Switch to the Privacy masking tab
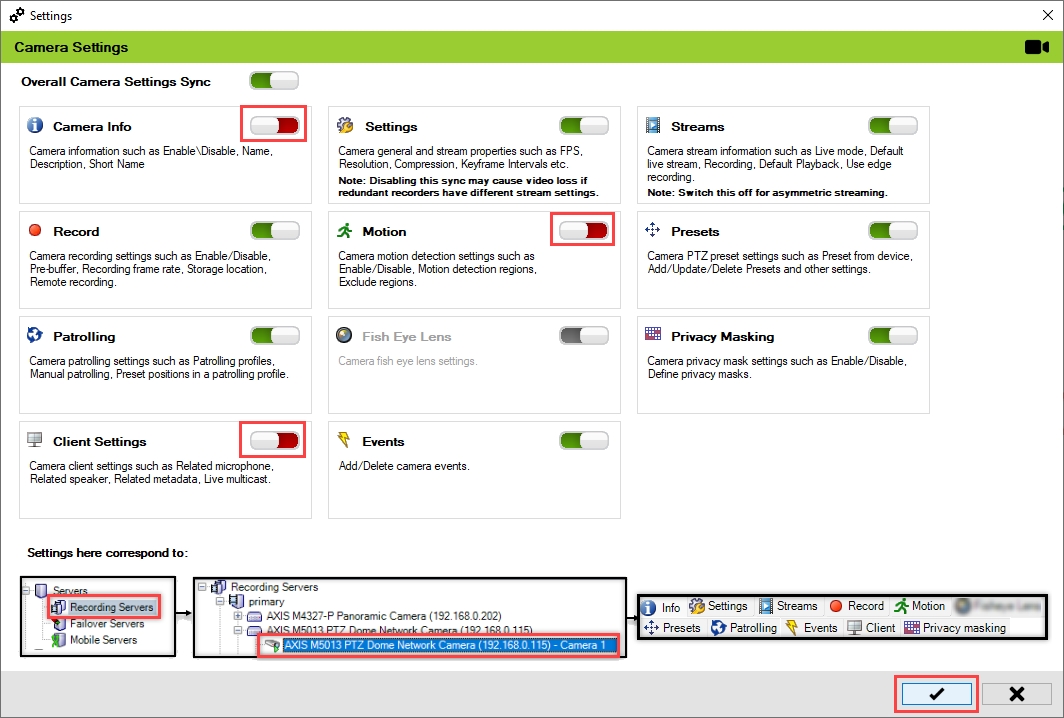This screenshot has height=718, width=1064. pyautogui.click(x=954, y=627)
